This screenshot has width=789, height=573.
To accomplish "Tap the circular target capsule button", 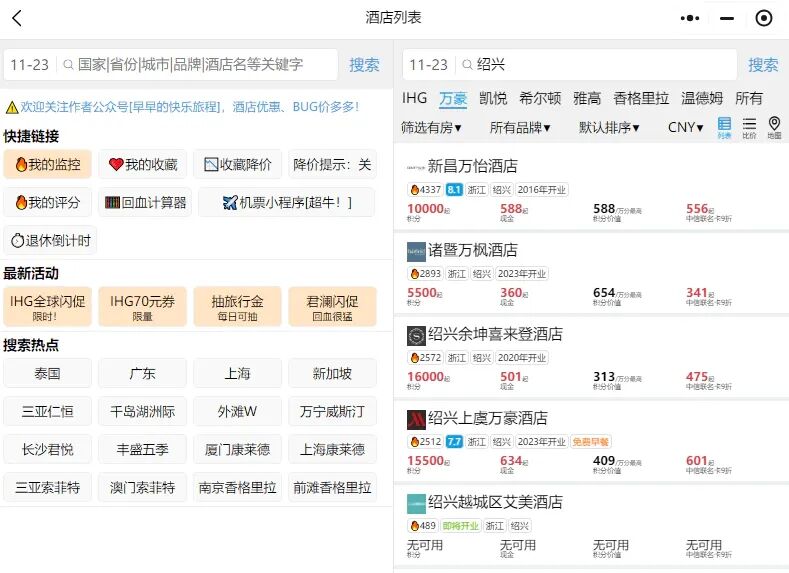I will tap(763, 18).
